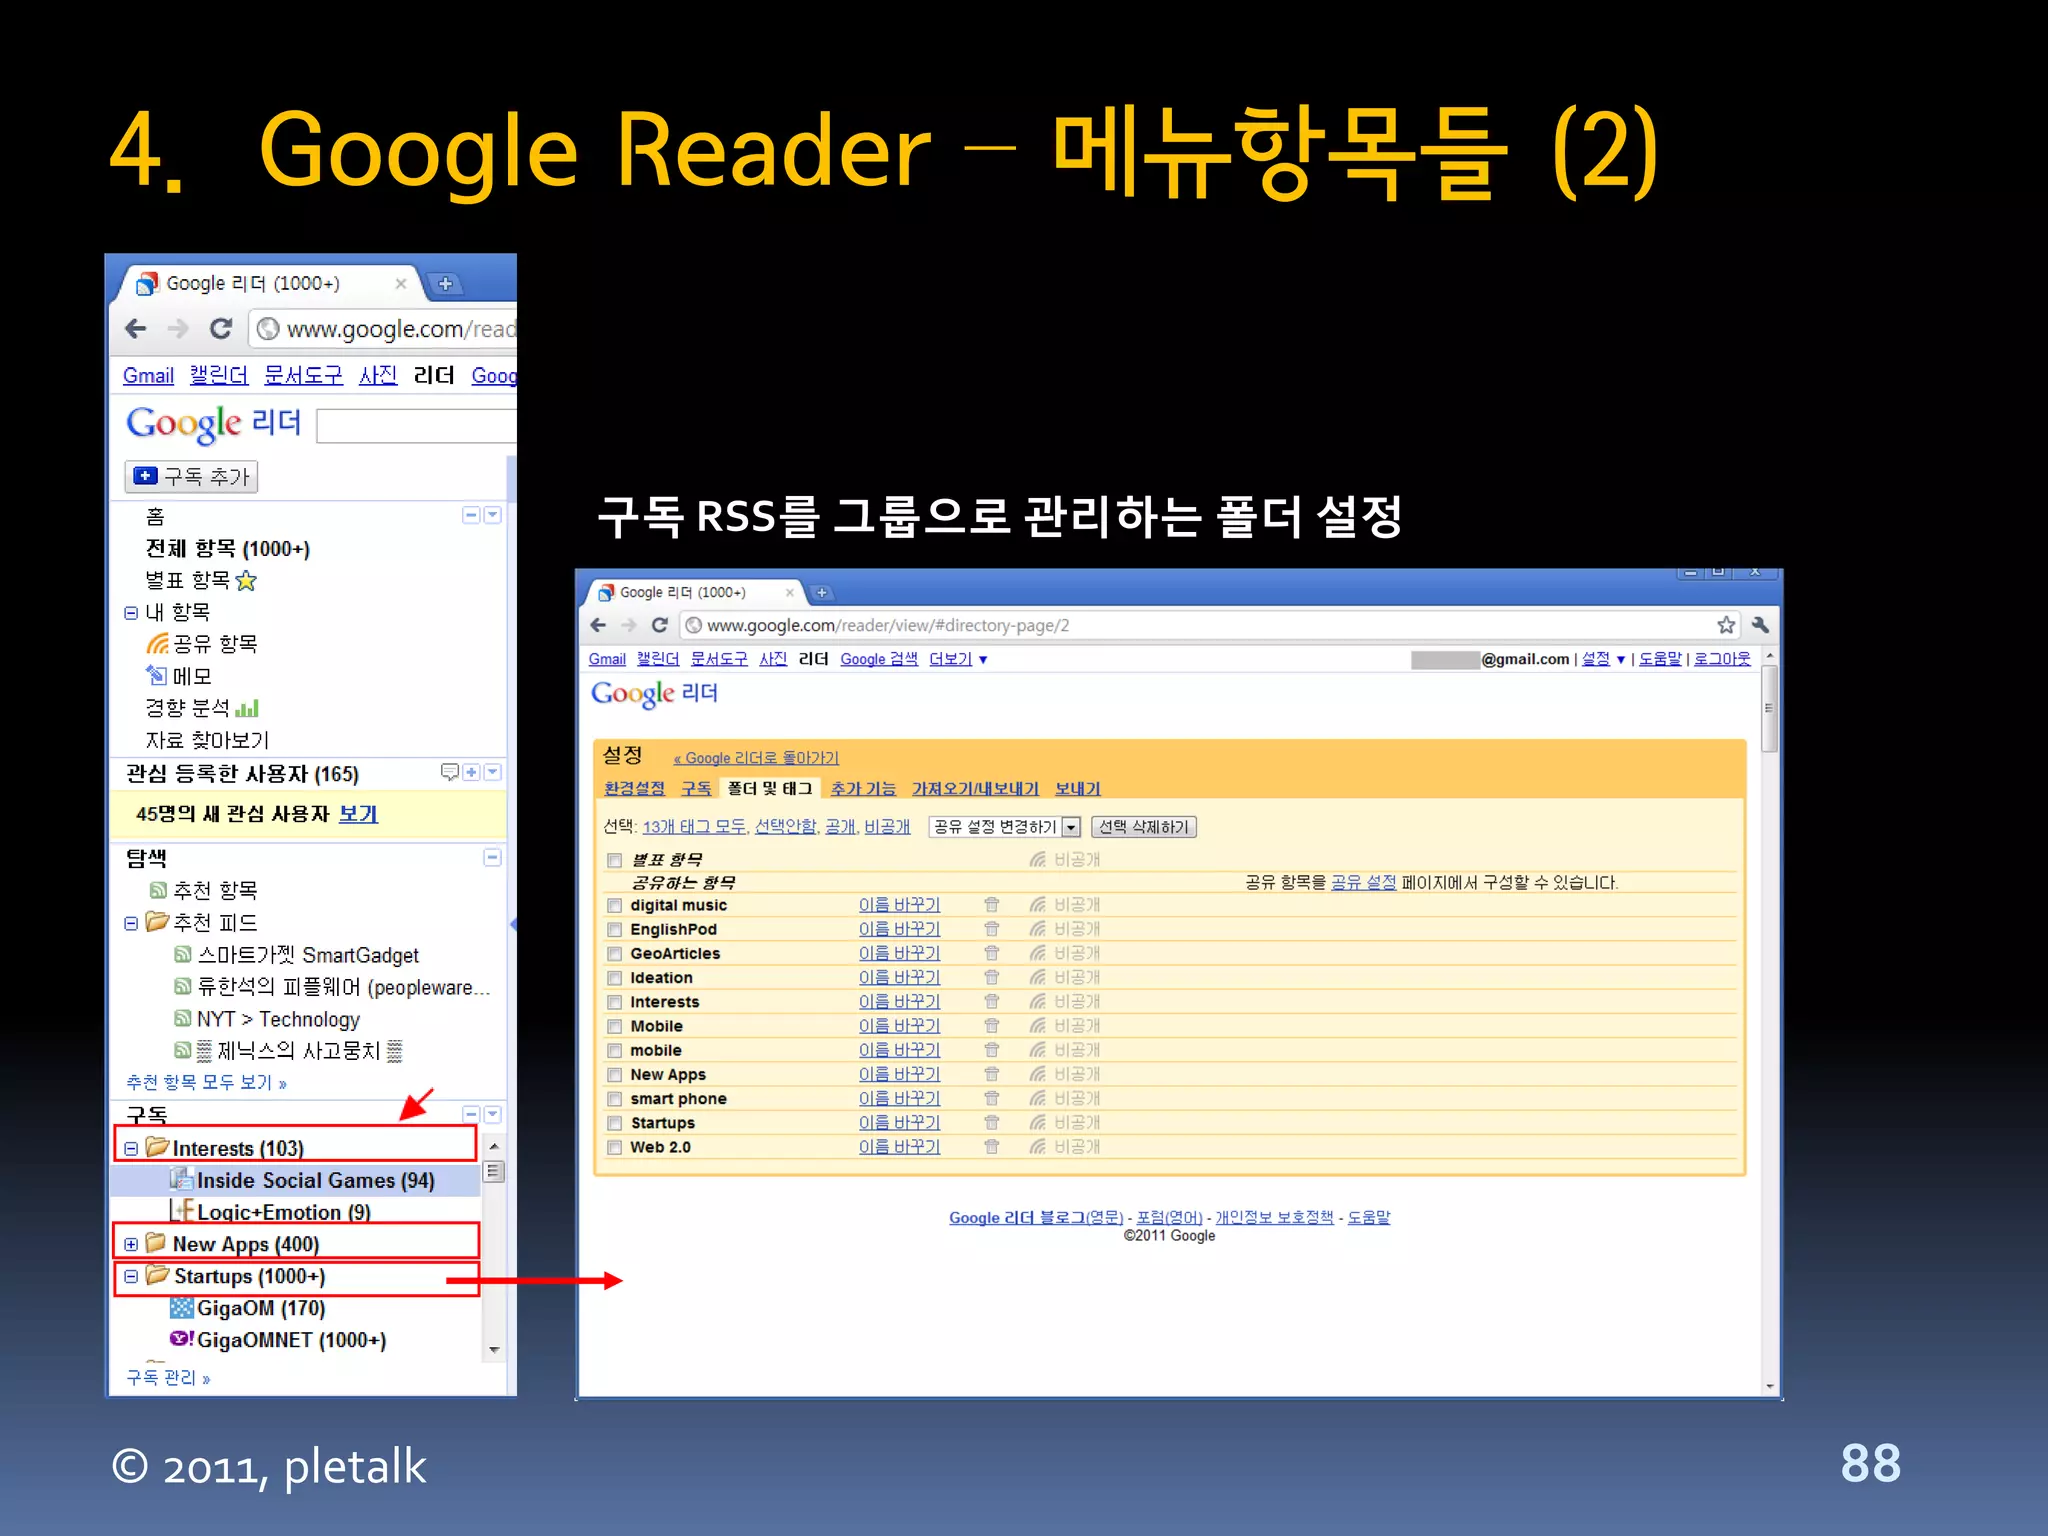Click Google 리더로 돌아가기 link
Screen dimensions: 2048x1536
(757, 758)
